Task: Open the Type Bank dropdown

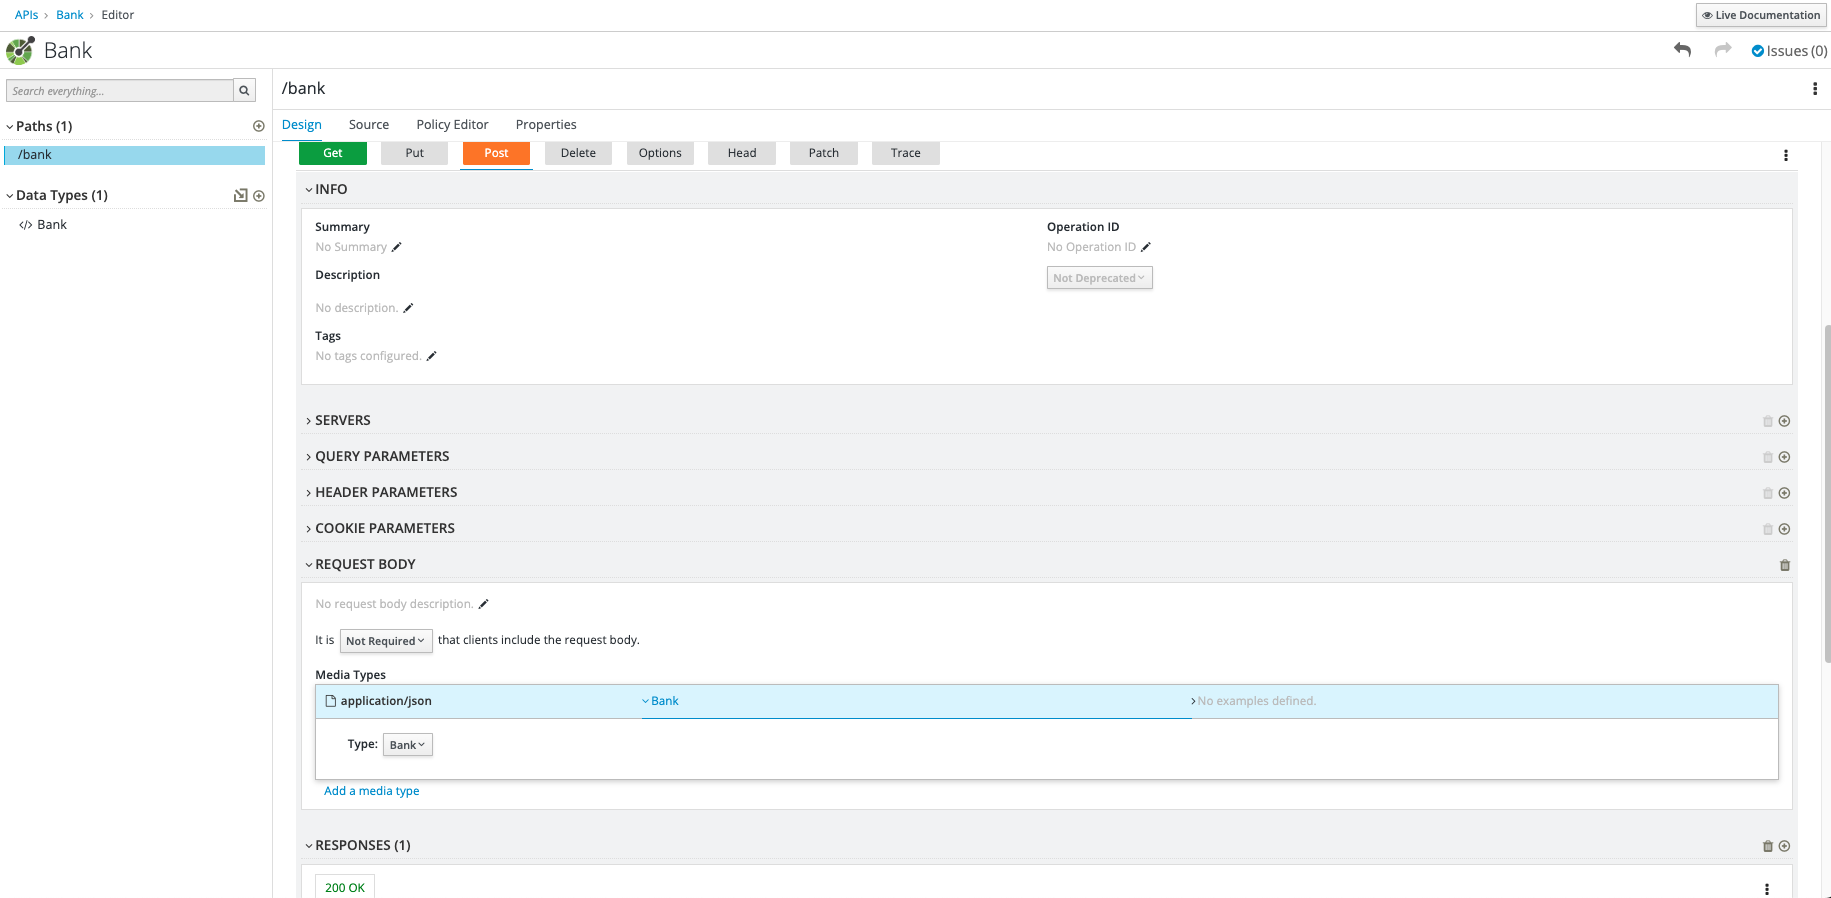Action: (408, 745)
